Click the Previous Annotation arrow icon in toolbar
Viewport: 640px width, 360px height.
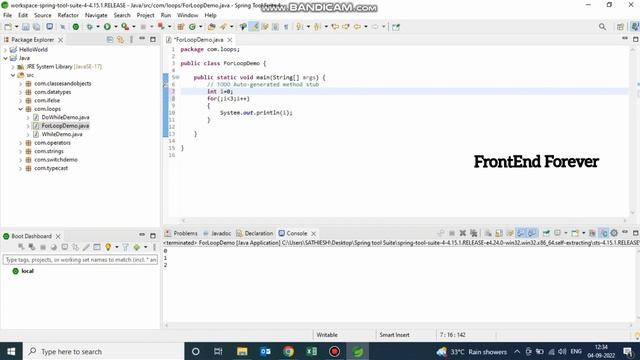[x=318, y=27]
